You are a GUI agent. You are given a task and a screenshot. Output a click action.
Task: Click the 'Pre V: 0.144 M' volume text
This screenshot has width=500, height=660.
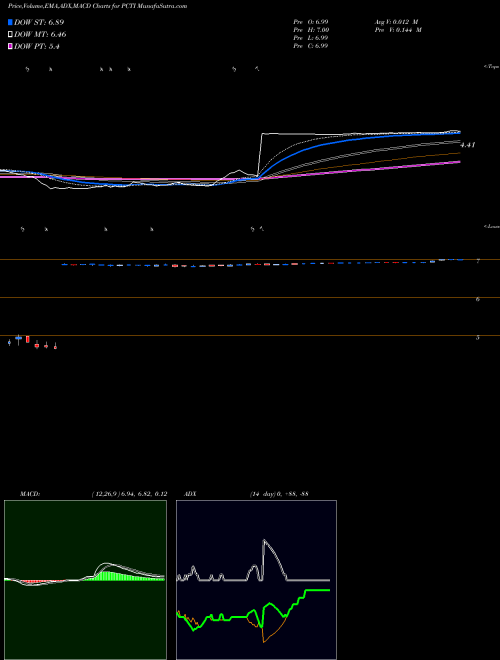398,30
